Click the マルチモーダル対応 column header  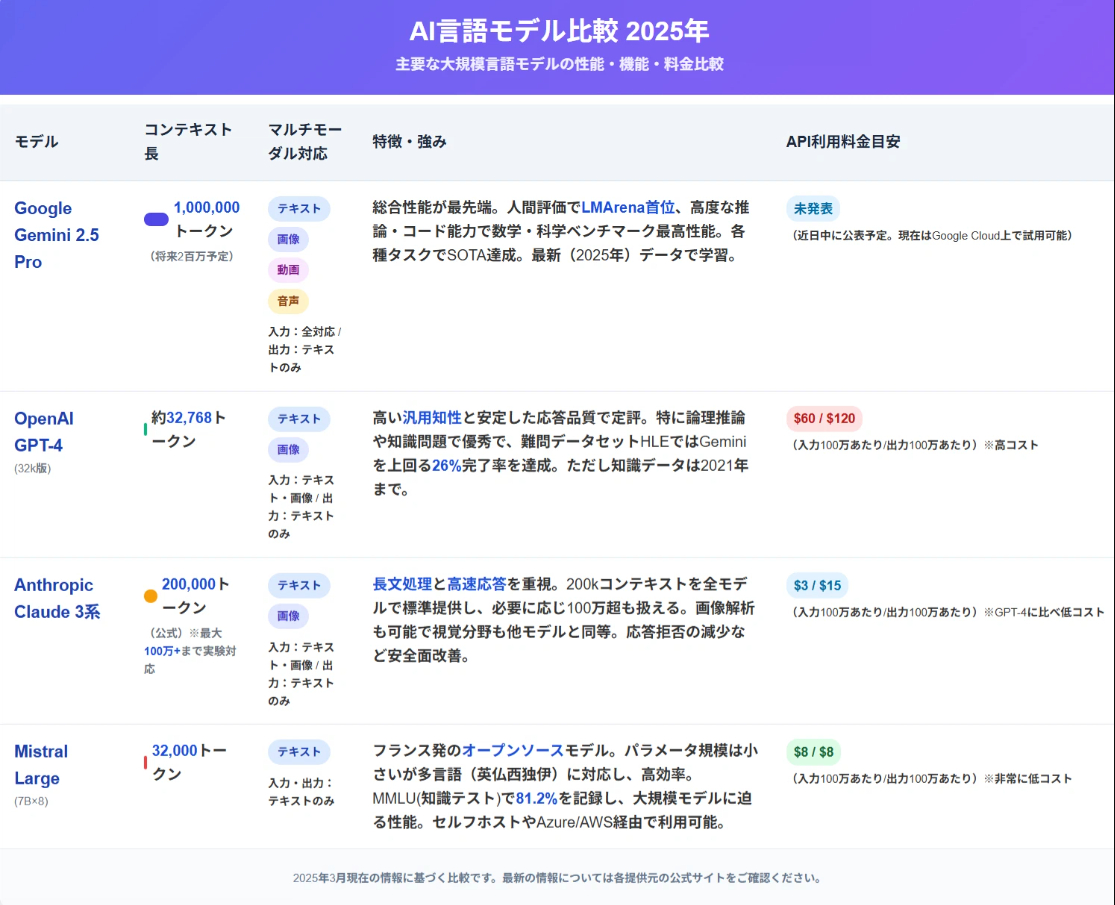pos(305,141)
